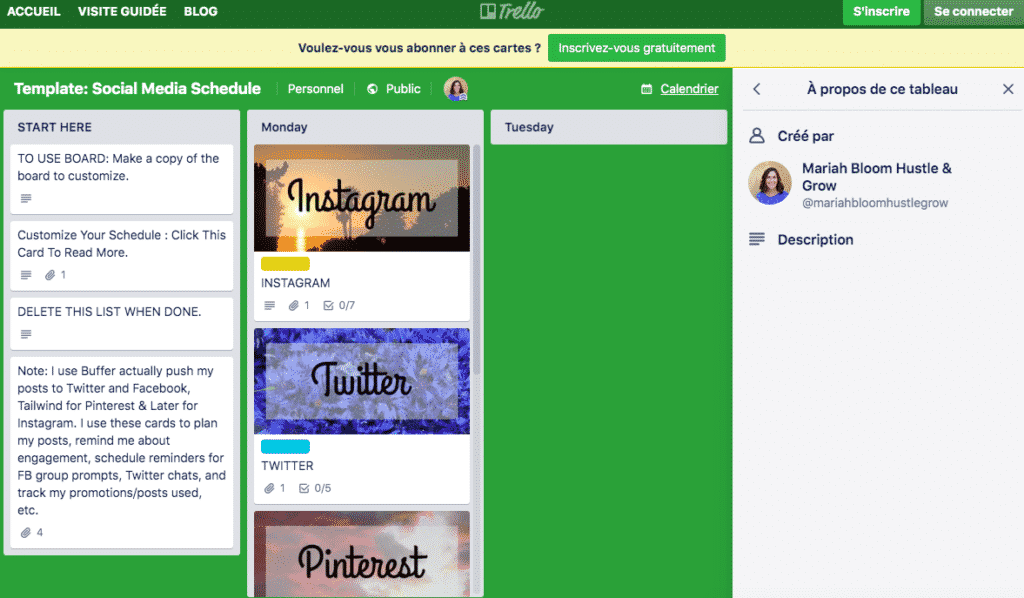Click the Inscrivez-vous gratuitement button
Viewport: 1024px width, 598px height.
(636, 48)
